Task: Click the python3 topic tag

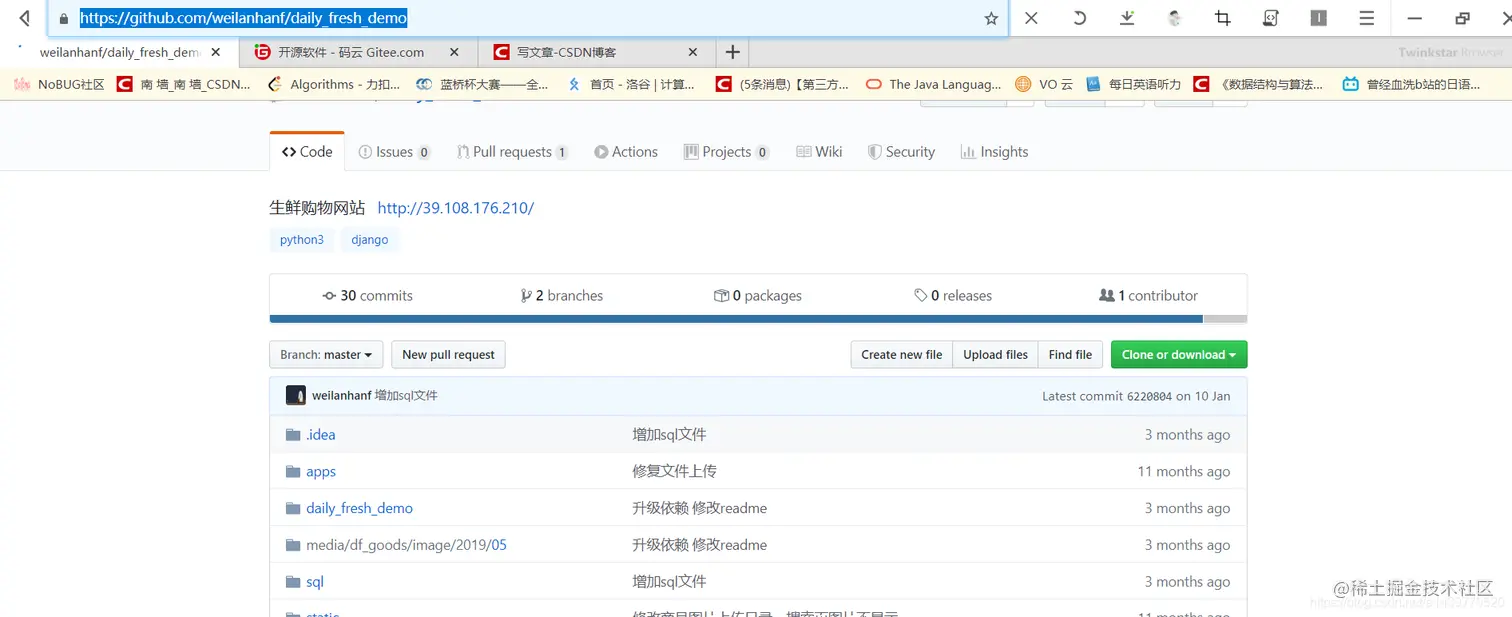Action: pos(302,240)
